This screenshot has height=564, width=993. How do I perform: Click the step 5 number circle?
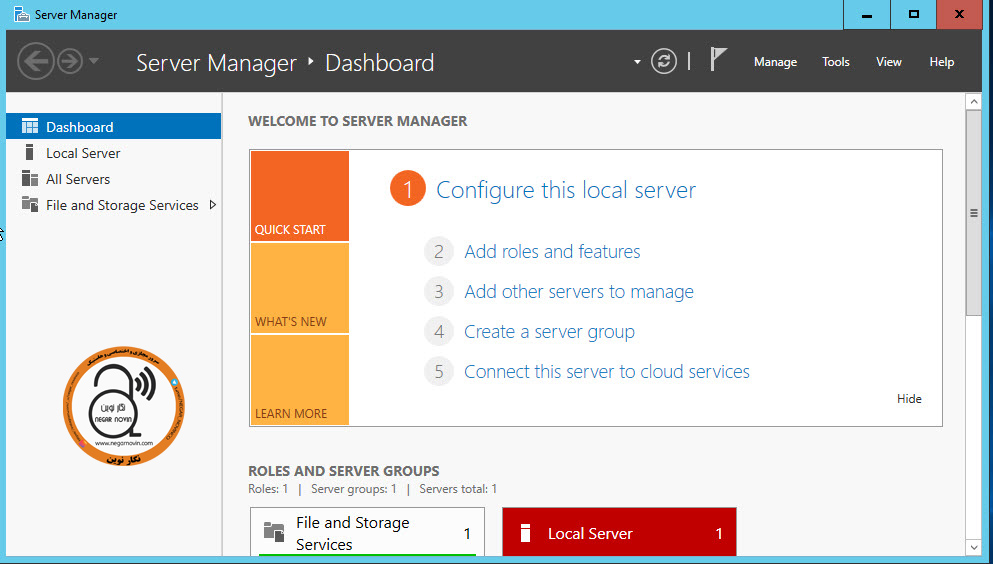[439, 372]
